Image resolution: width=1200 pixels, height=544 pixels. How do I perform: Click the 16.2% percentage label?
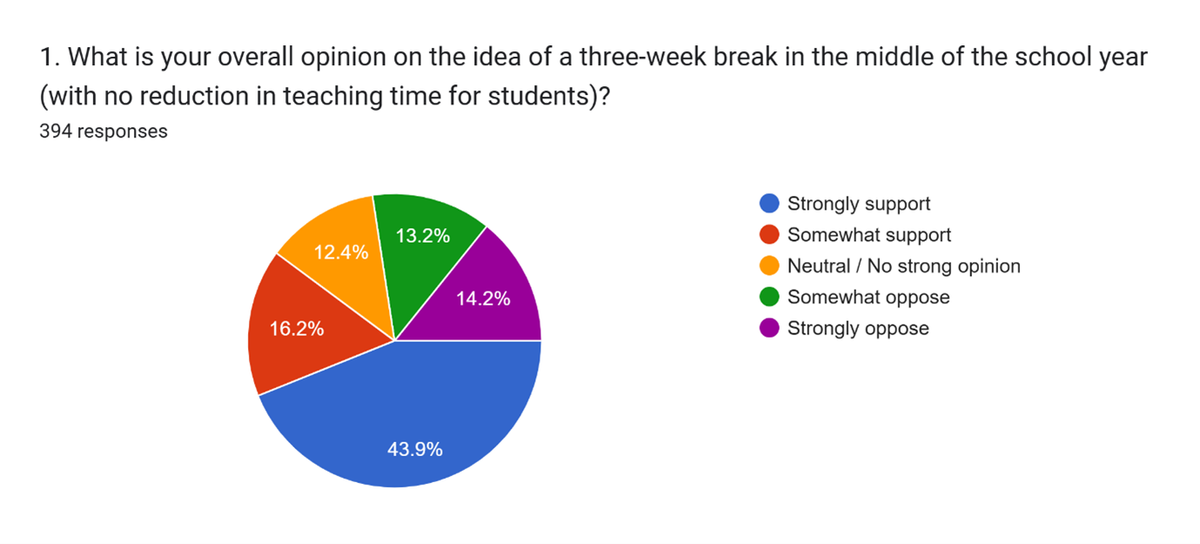point(296,328)
